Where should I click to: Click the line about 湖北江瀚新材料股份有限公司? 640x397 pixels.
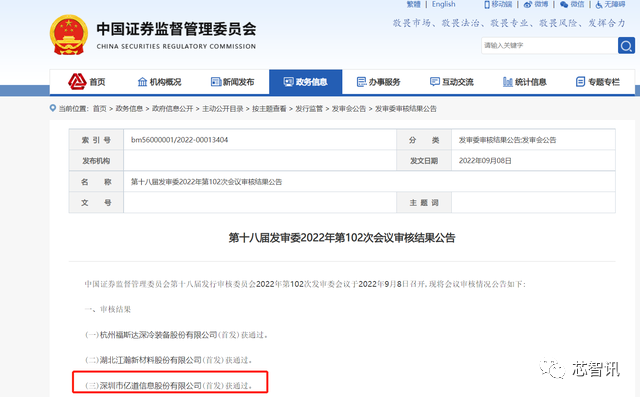[x=169, y=360]
